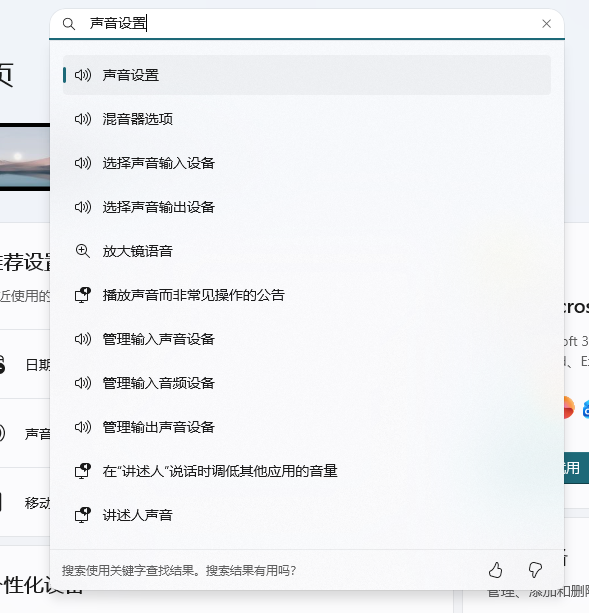The width and height of the screenshot is (589, 613).
Task: Click speaker icon beside 选择声音输入设备
Action: coord(83,163)
